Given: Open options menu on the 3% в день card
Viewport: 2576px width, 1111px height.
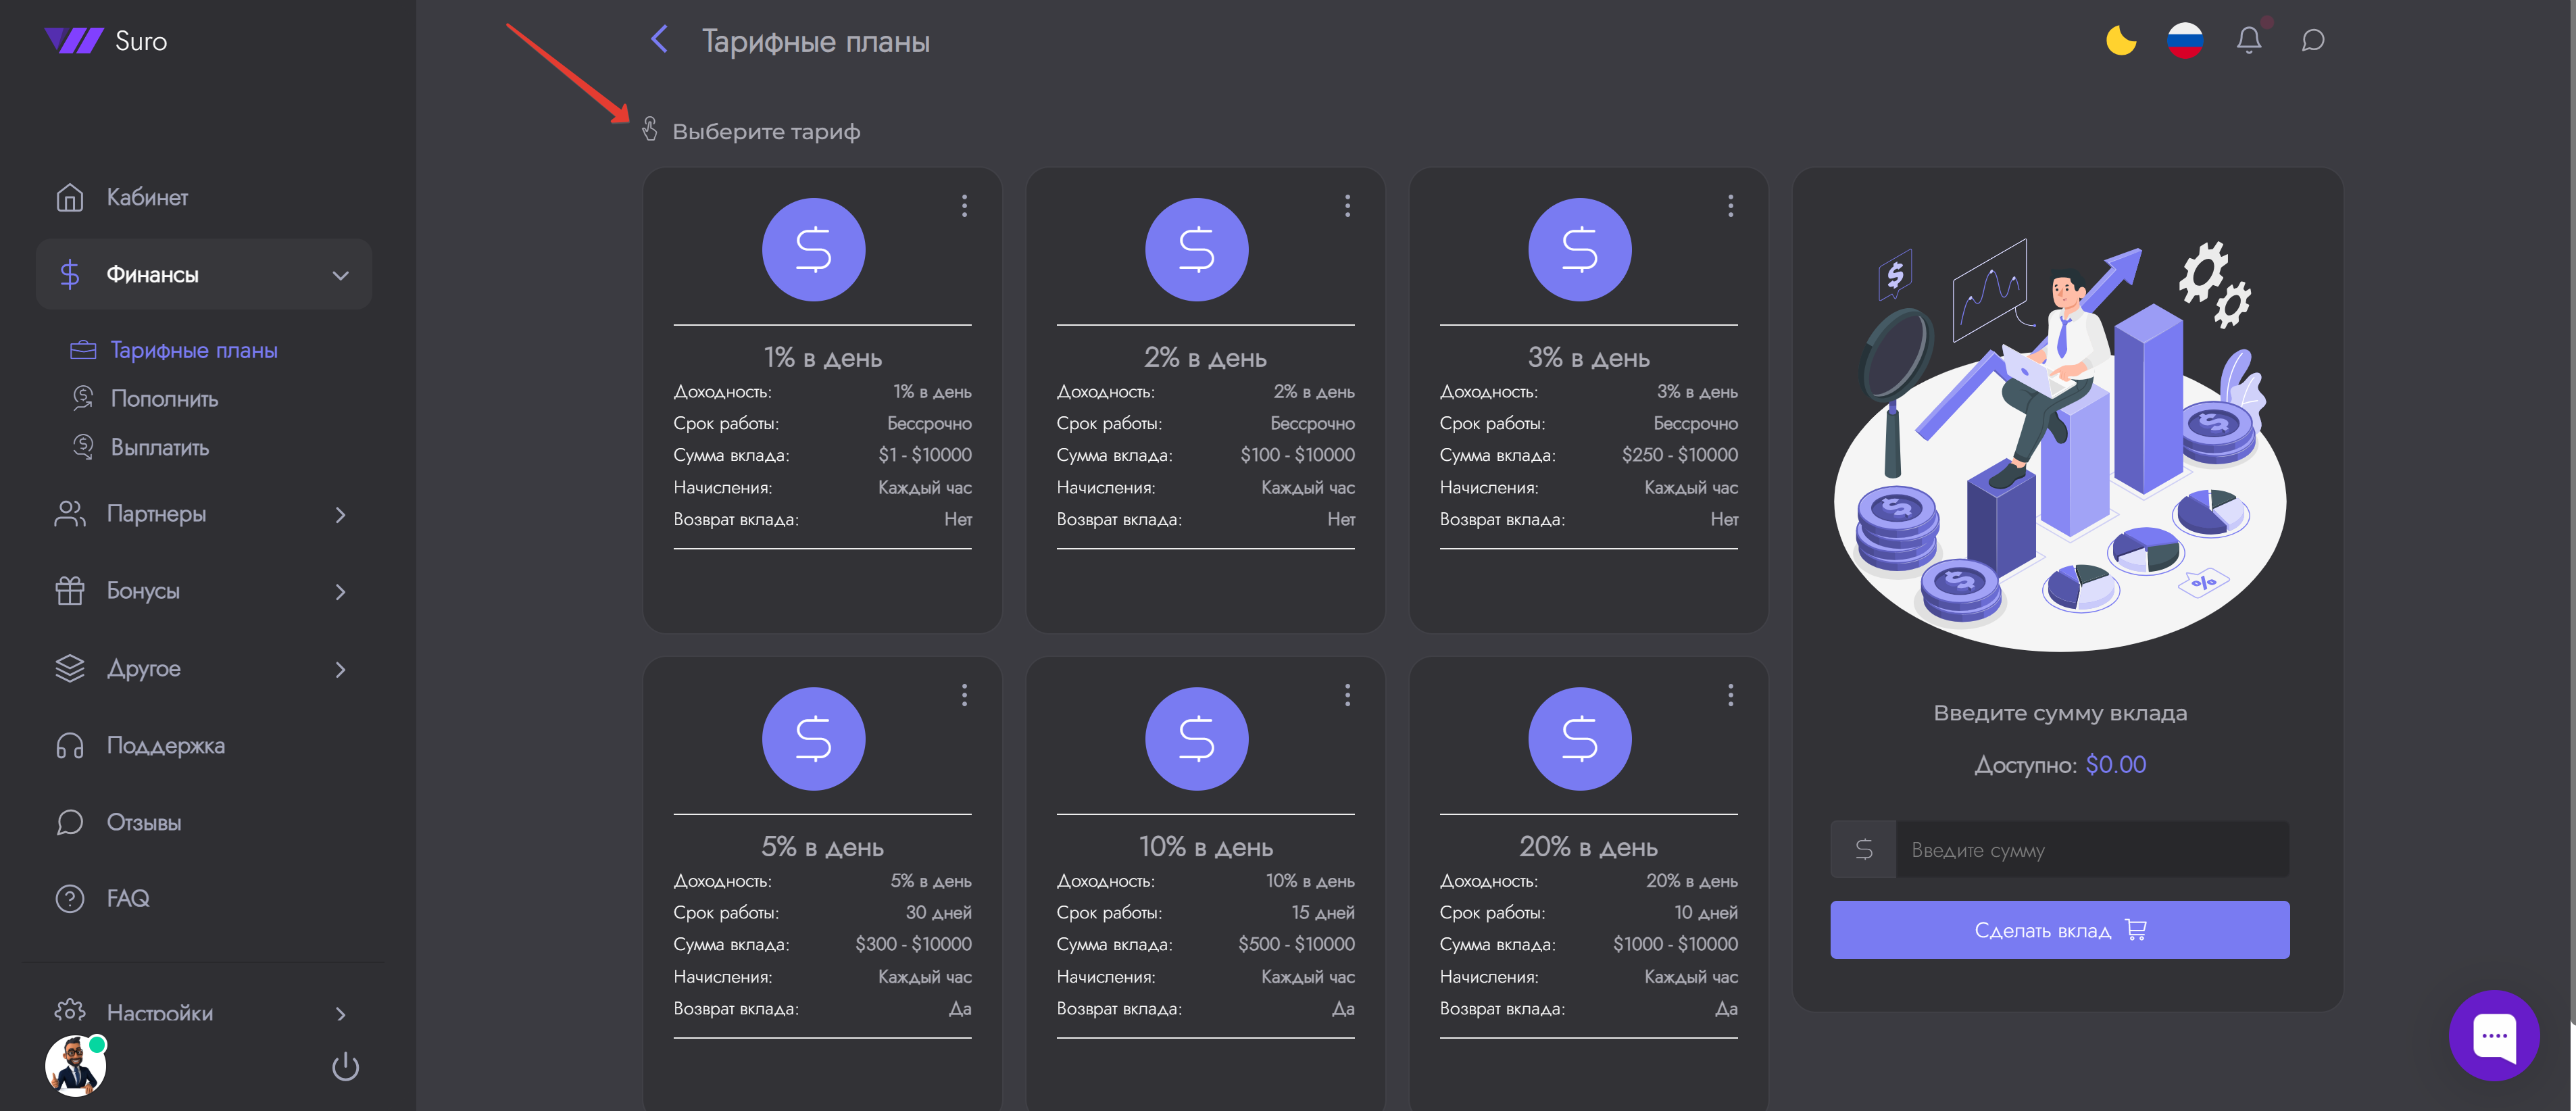Looking at the screenshot, I should tap(1730, 206).
